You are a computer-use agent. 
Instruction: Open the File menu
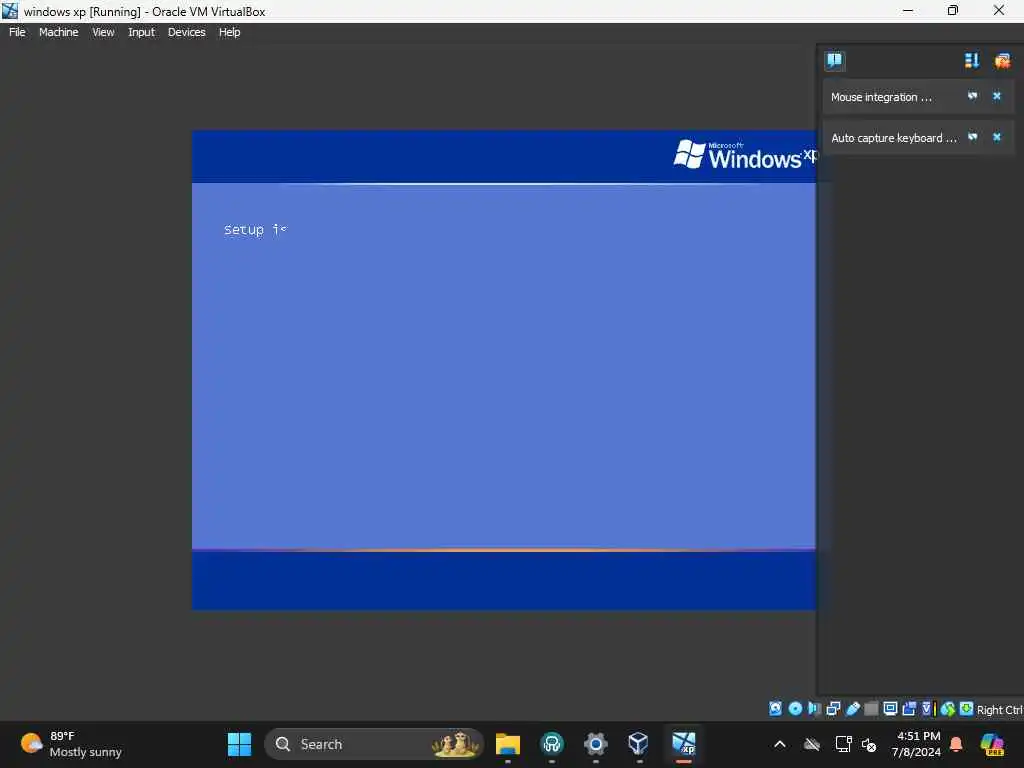pyautogui.click(x=17, y=32)
